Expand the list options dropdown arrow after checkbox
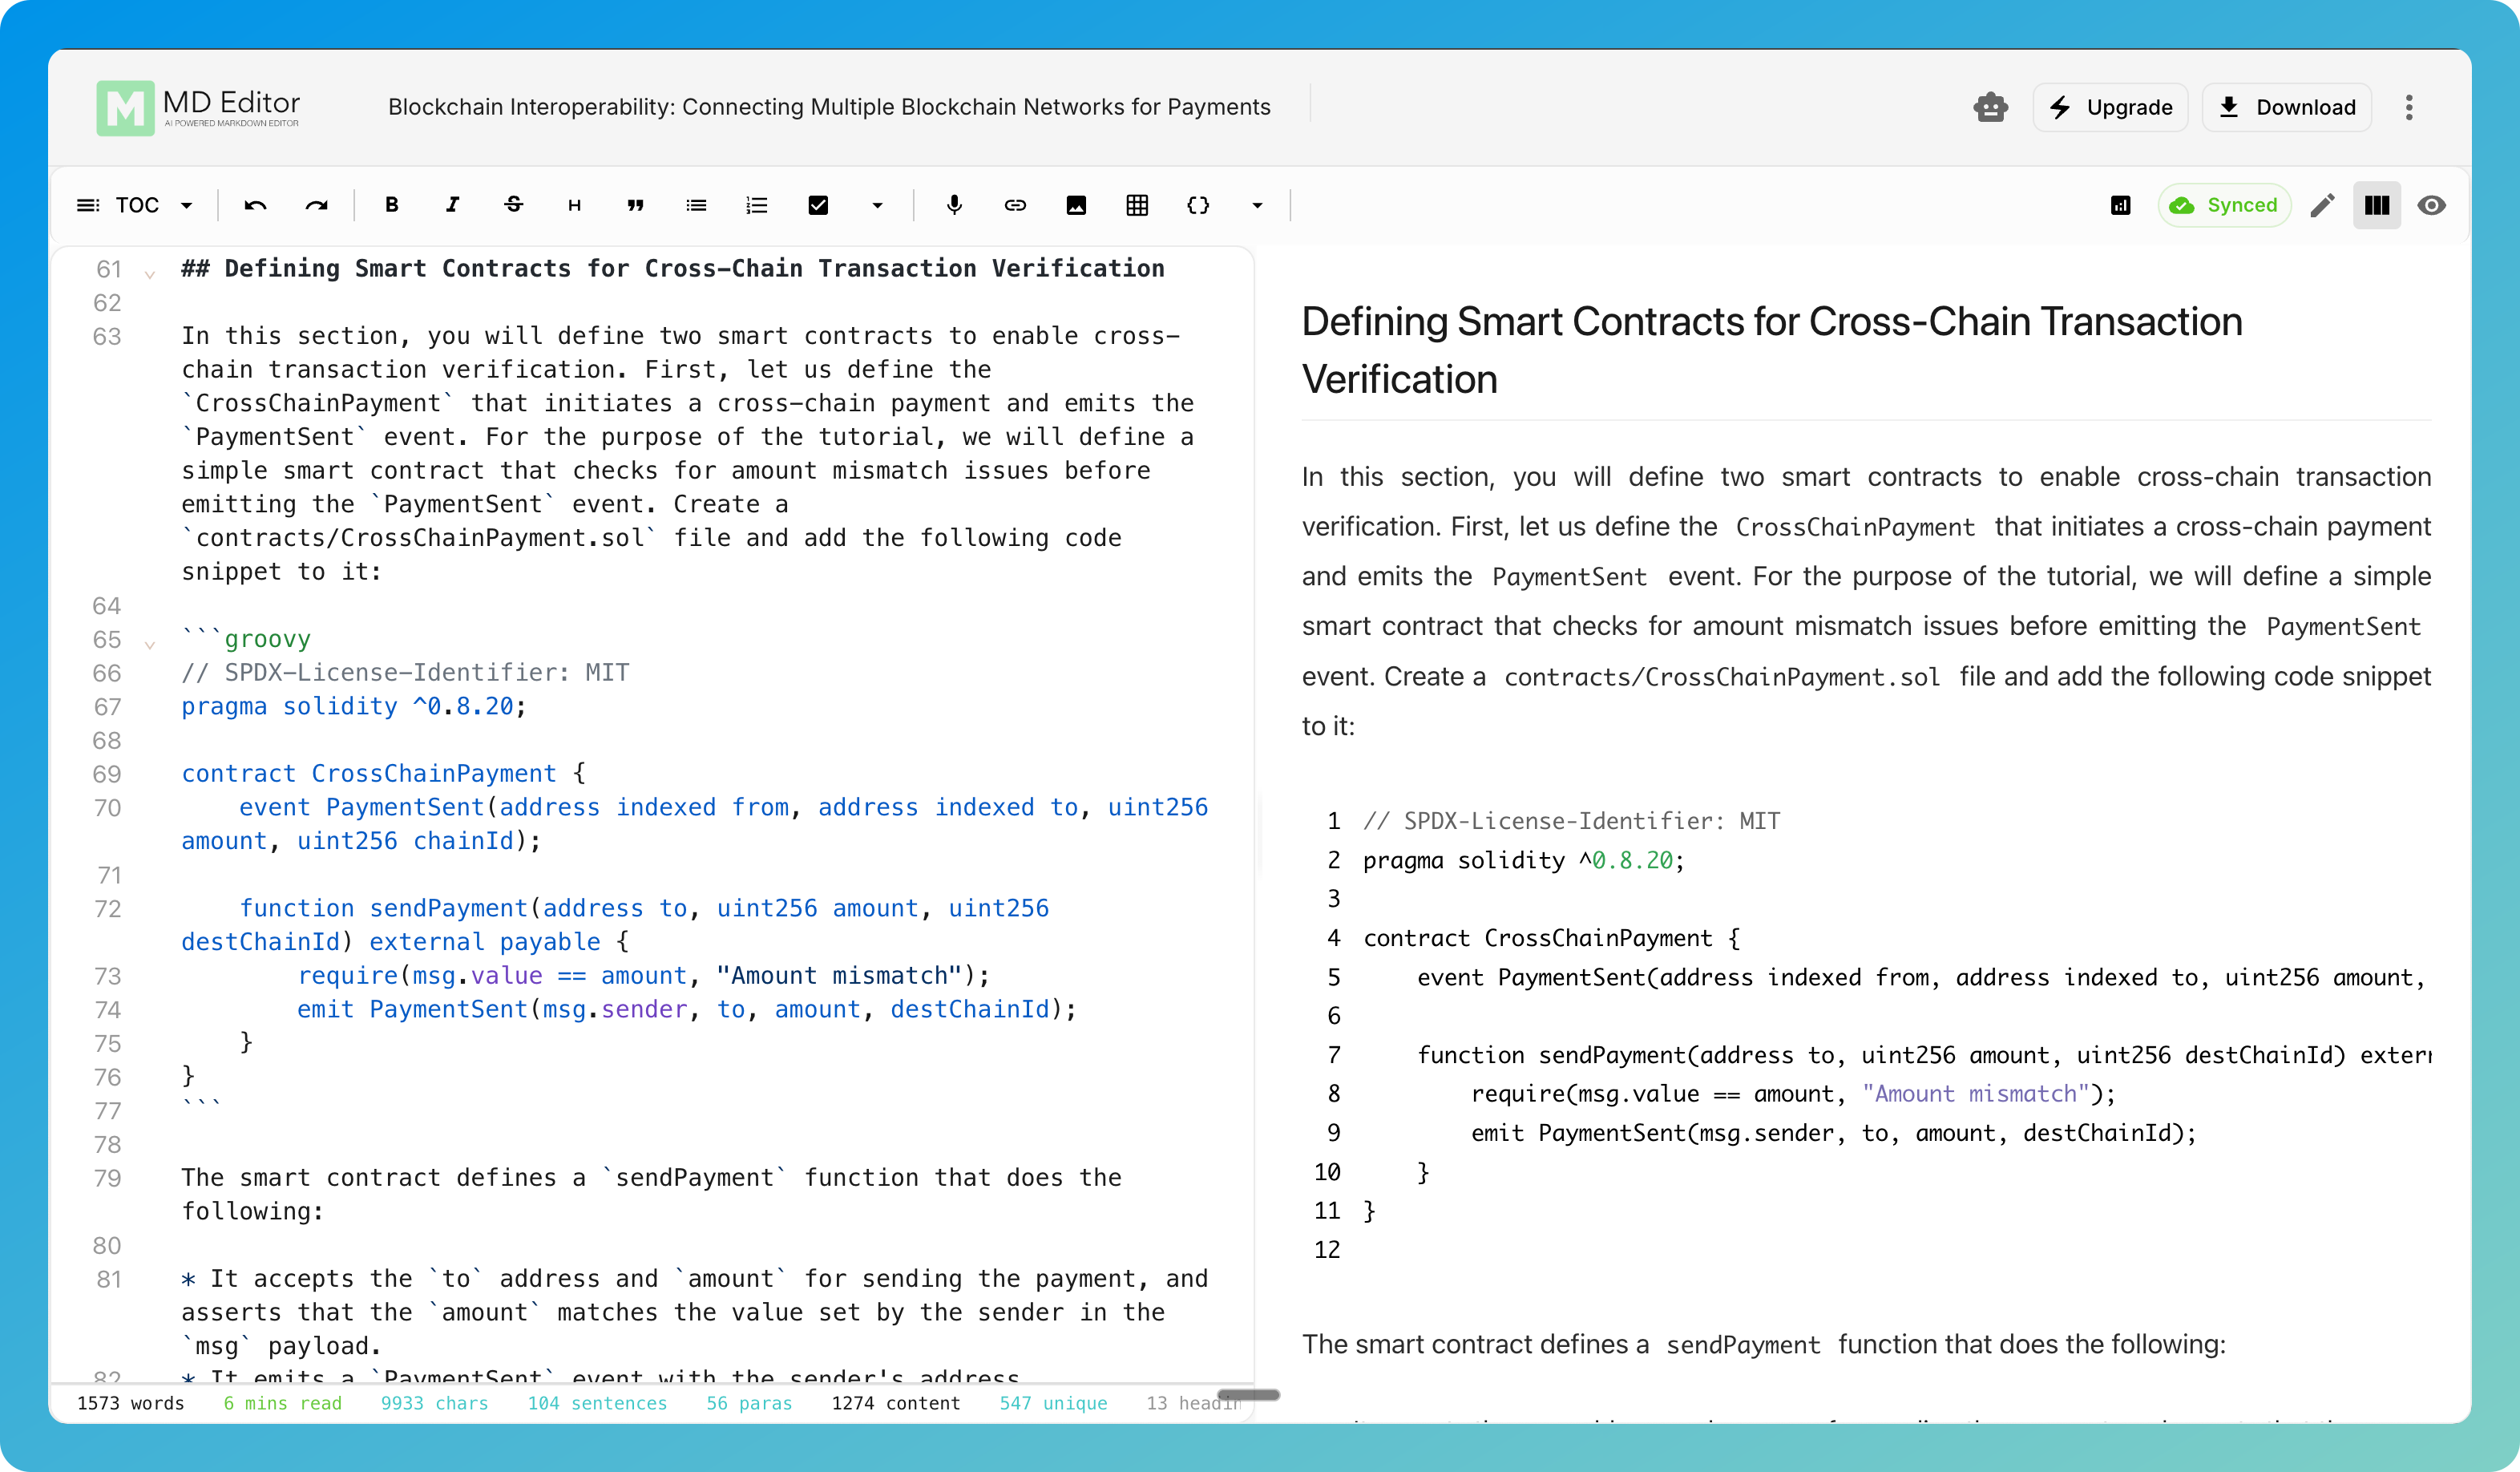The height and width of the screenshot is (1472, 2520). pyautogui.click(x=877, y=205)
